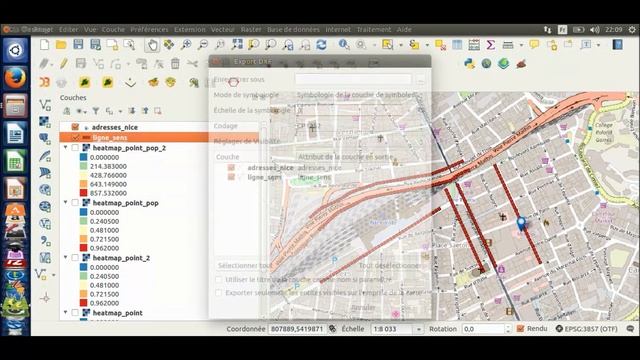Uncheck adresses_nice in Export DXF dialog
Screen dimensions: 640x360
231,168
